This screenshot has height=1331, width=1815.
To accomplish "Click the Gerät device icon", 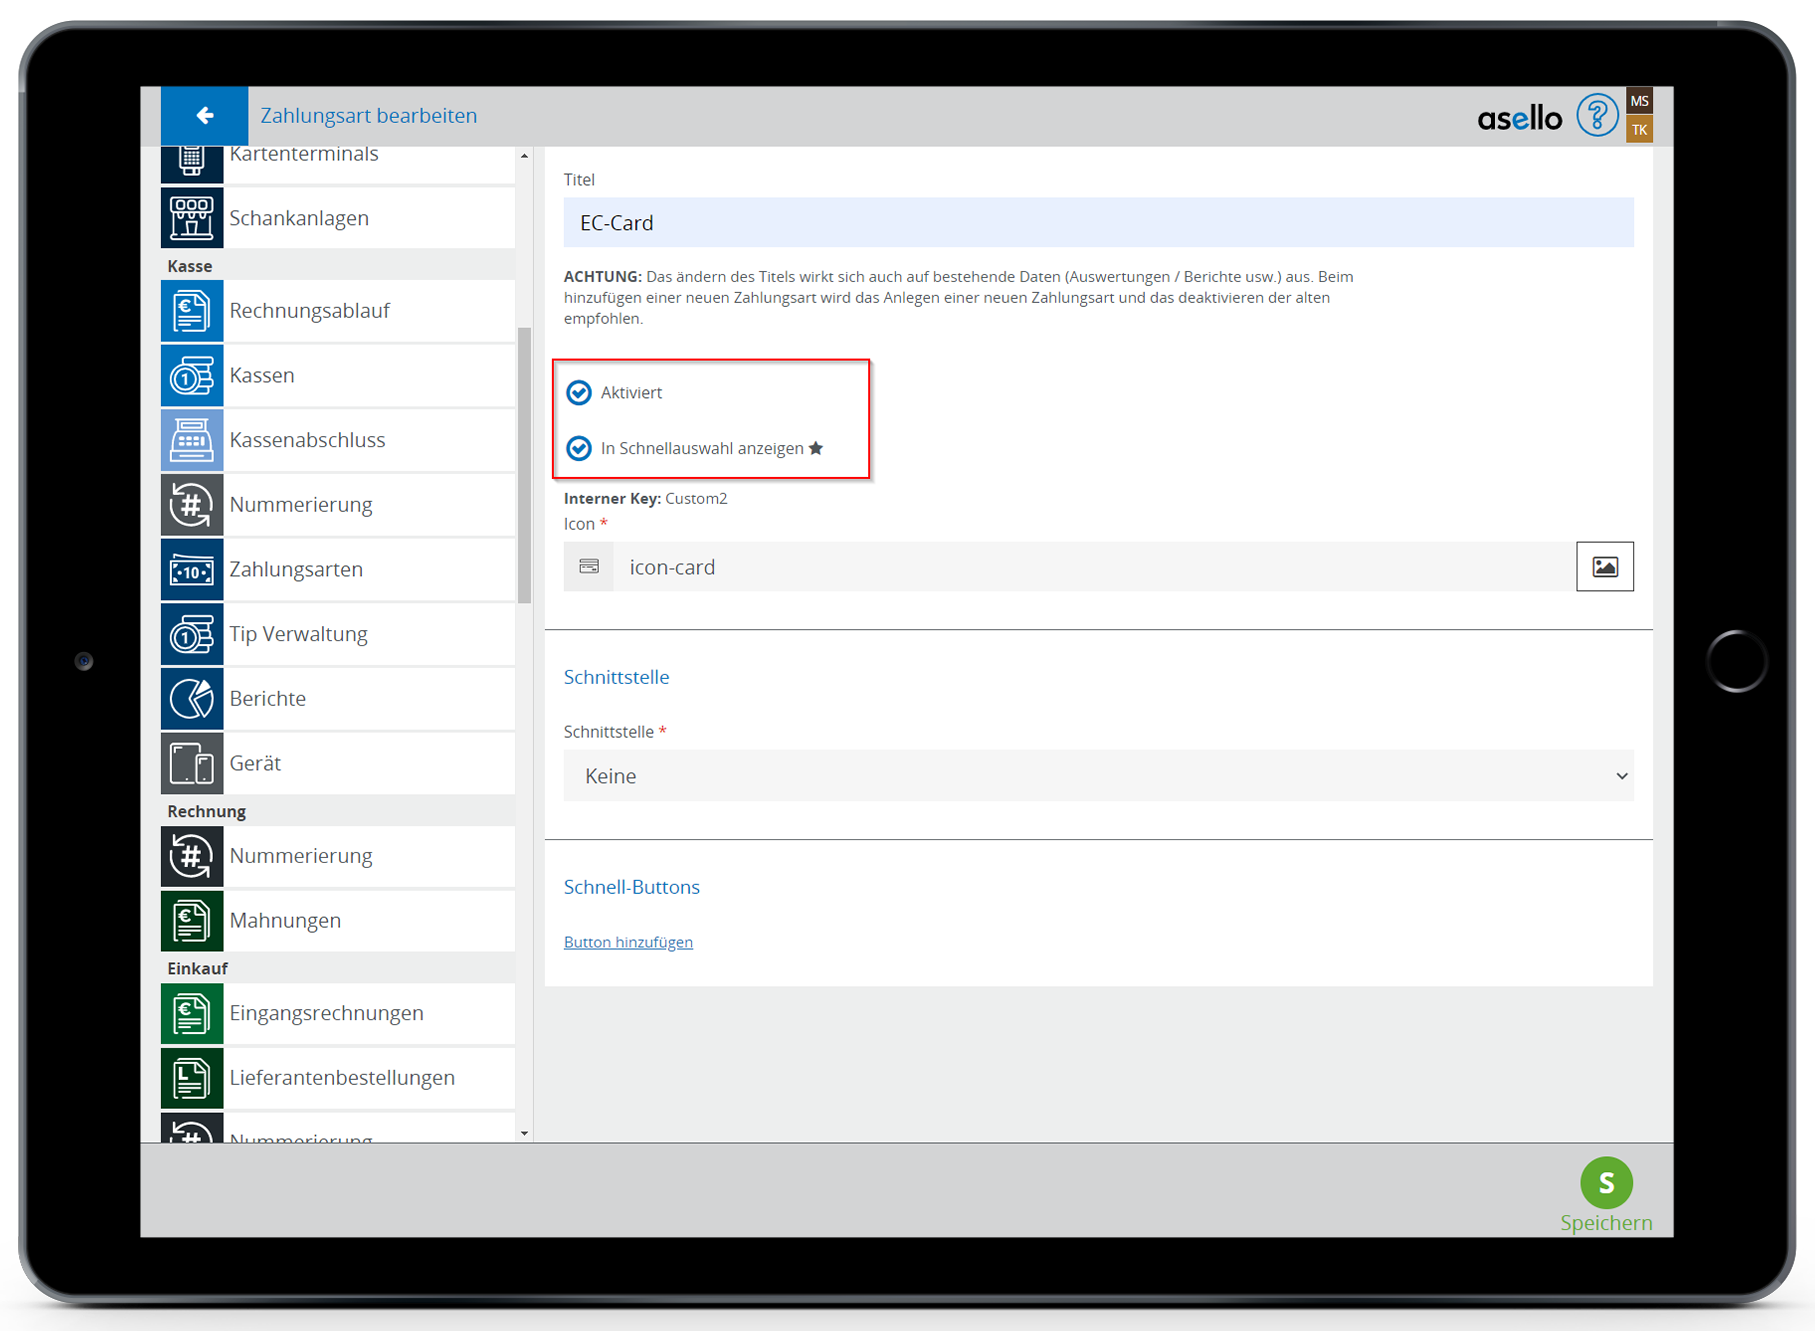I will (191, 764).
